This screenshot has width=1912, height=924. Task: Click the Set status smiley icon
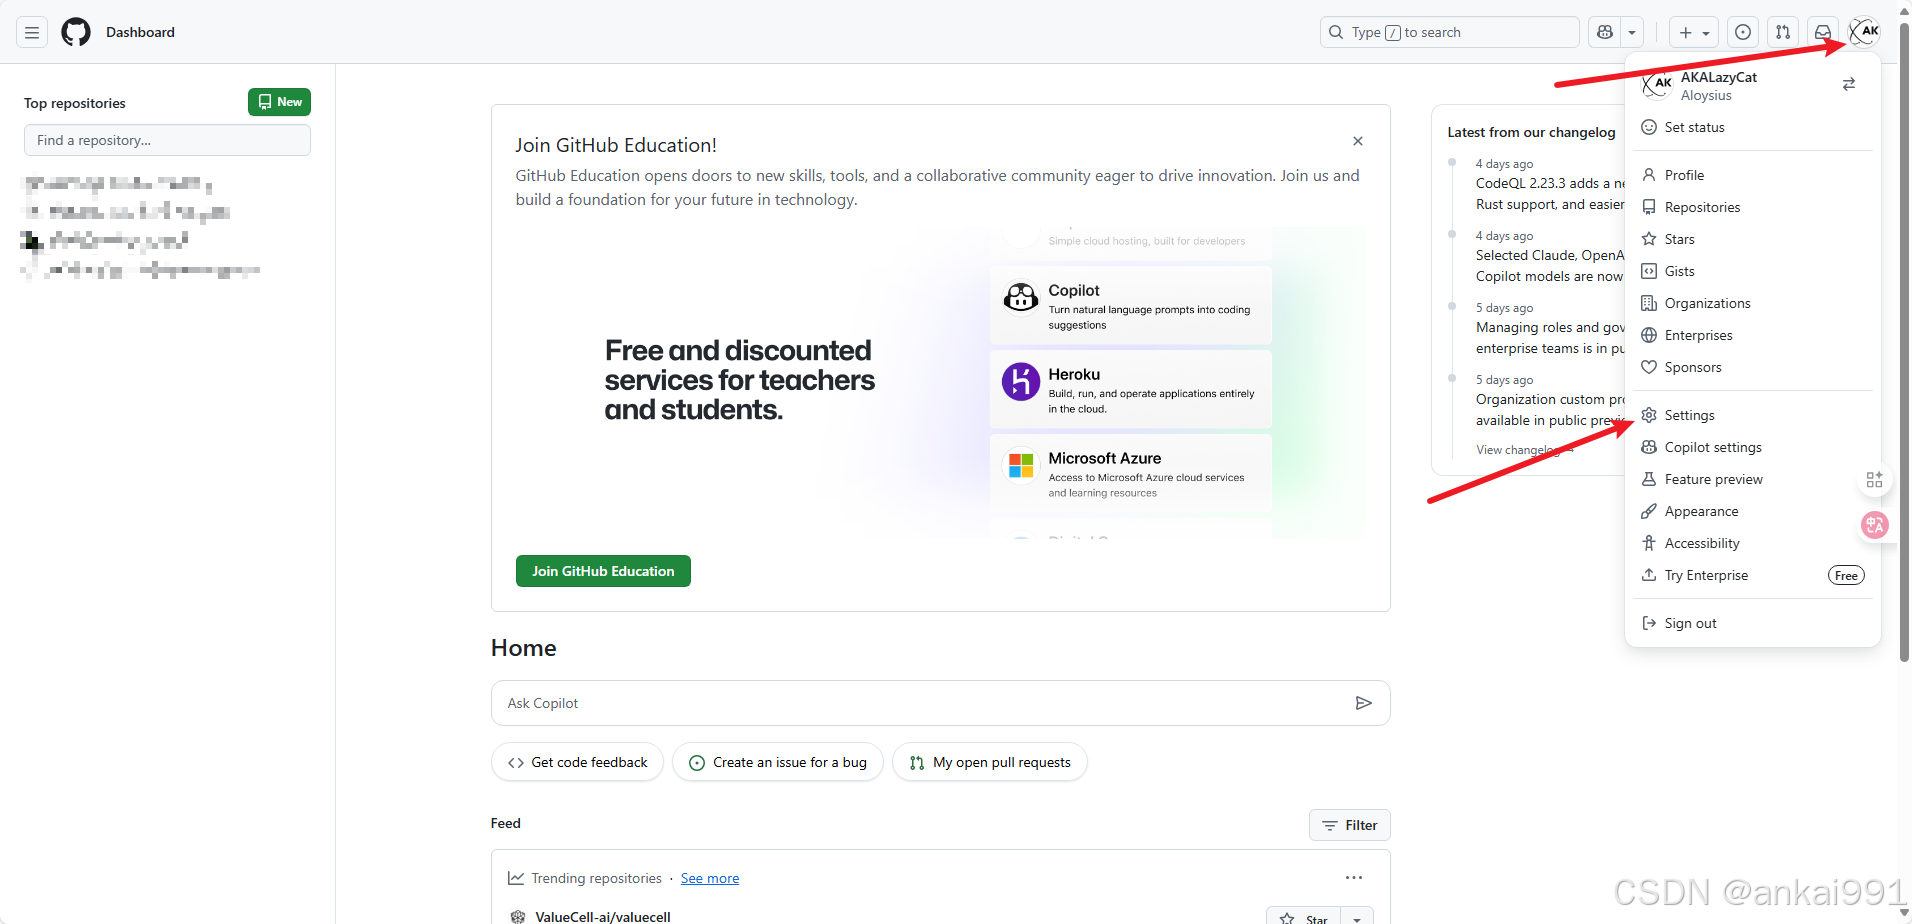pos(1649,127)
